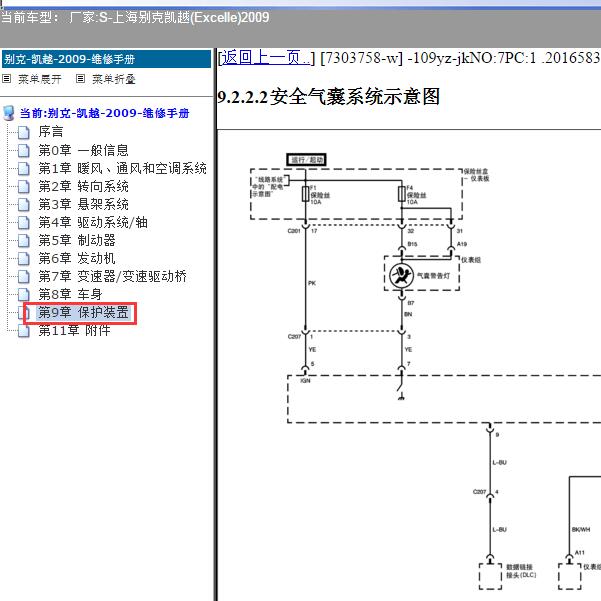Open 第11章 附件

click(74, 330)
